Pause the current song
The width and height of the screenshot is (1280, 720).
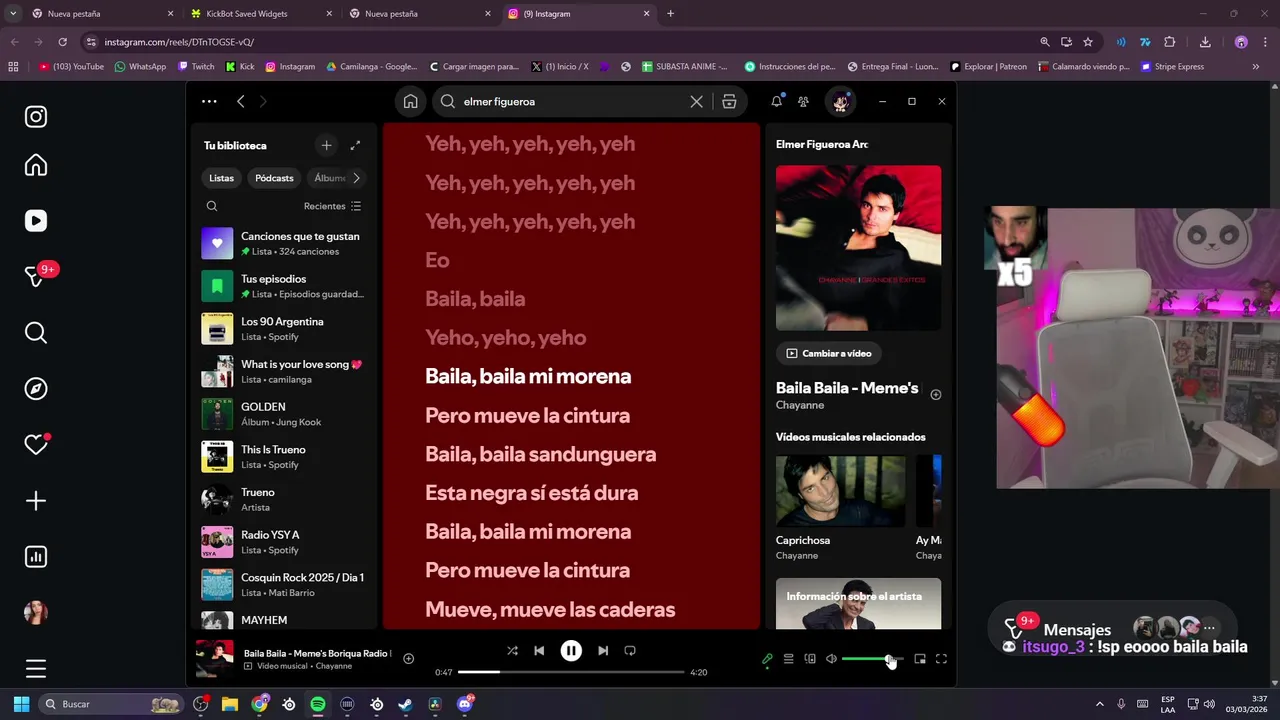571,650
